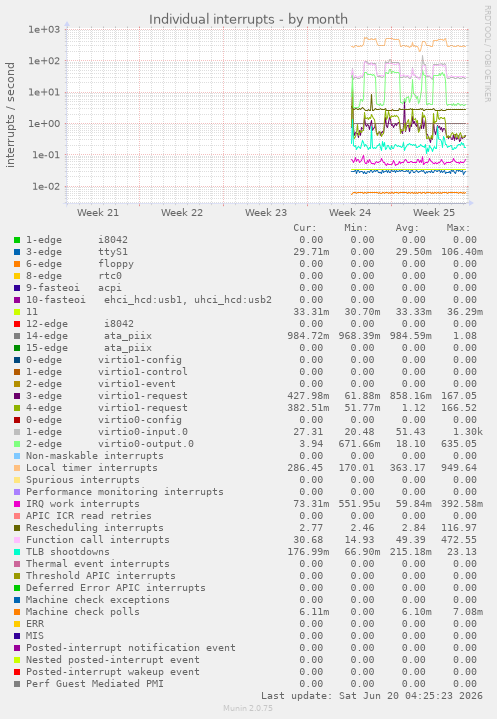Click the swatch for Perf Guest Mediated PMI
This screenshot has height=719, width=497.
tap(17, 684)
